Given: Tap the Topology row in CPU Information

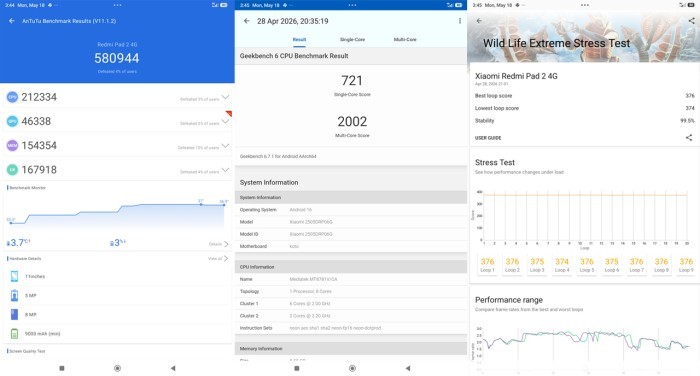Looking at the screenshot, I should coord(351,291).
